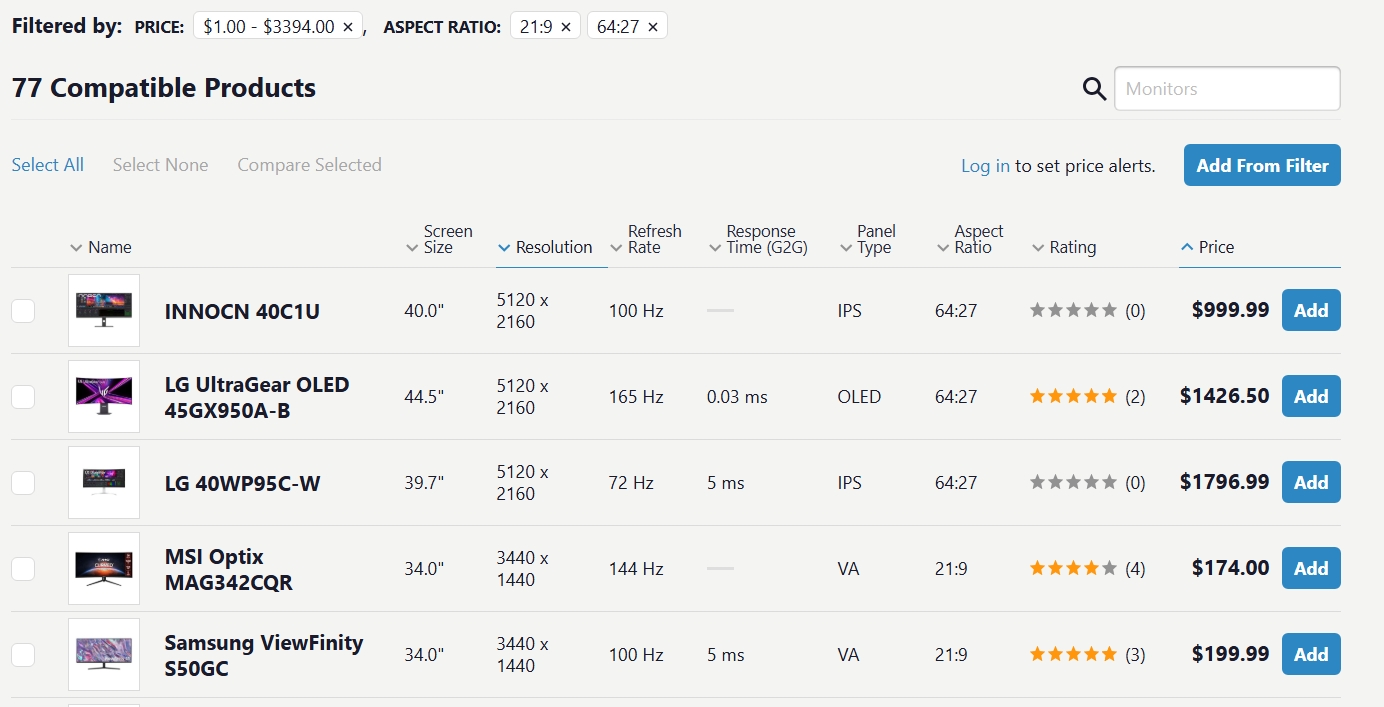
Task: Click MSI Optix MAG342CQR star rating
Action: pyautogui.click(x=1074, y=568)
